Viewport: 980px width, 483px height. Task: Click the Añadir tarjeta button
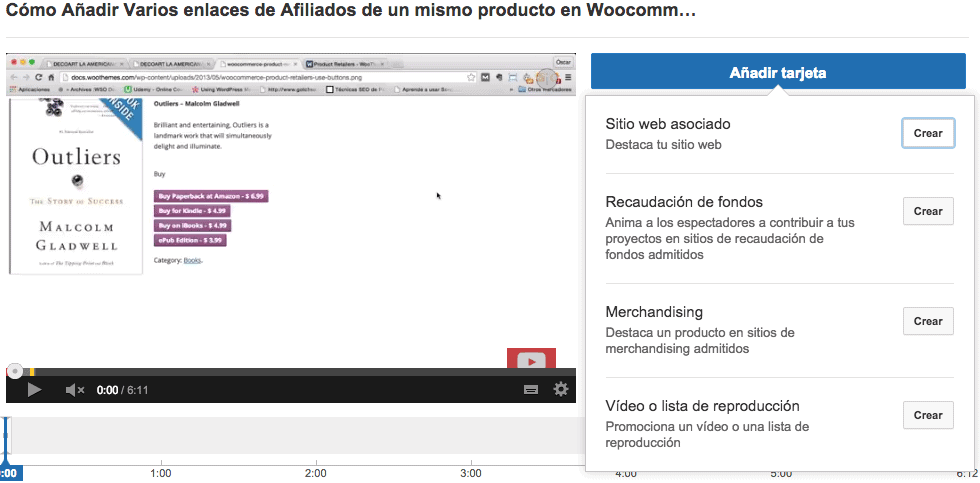tap(778, 72)
